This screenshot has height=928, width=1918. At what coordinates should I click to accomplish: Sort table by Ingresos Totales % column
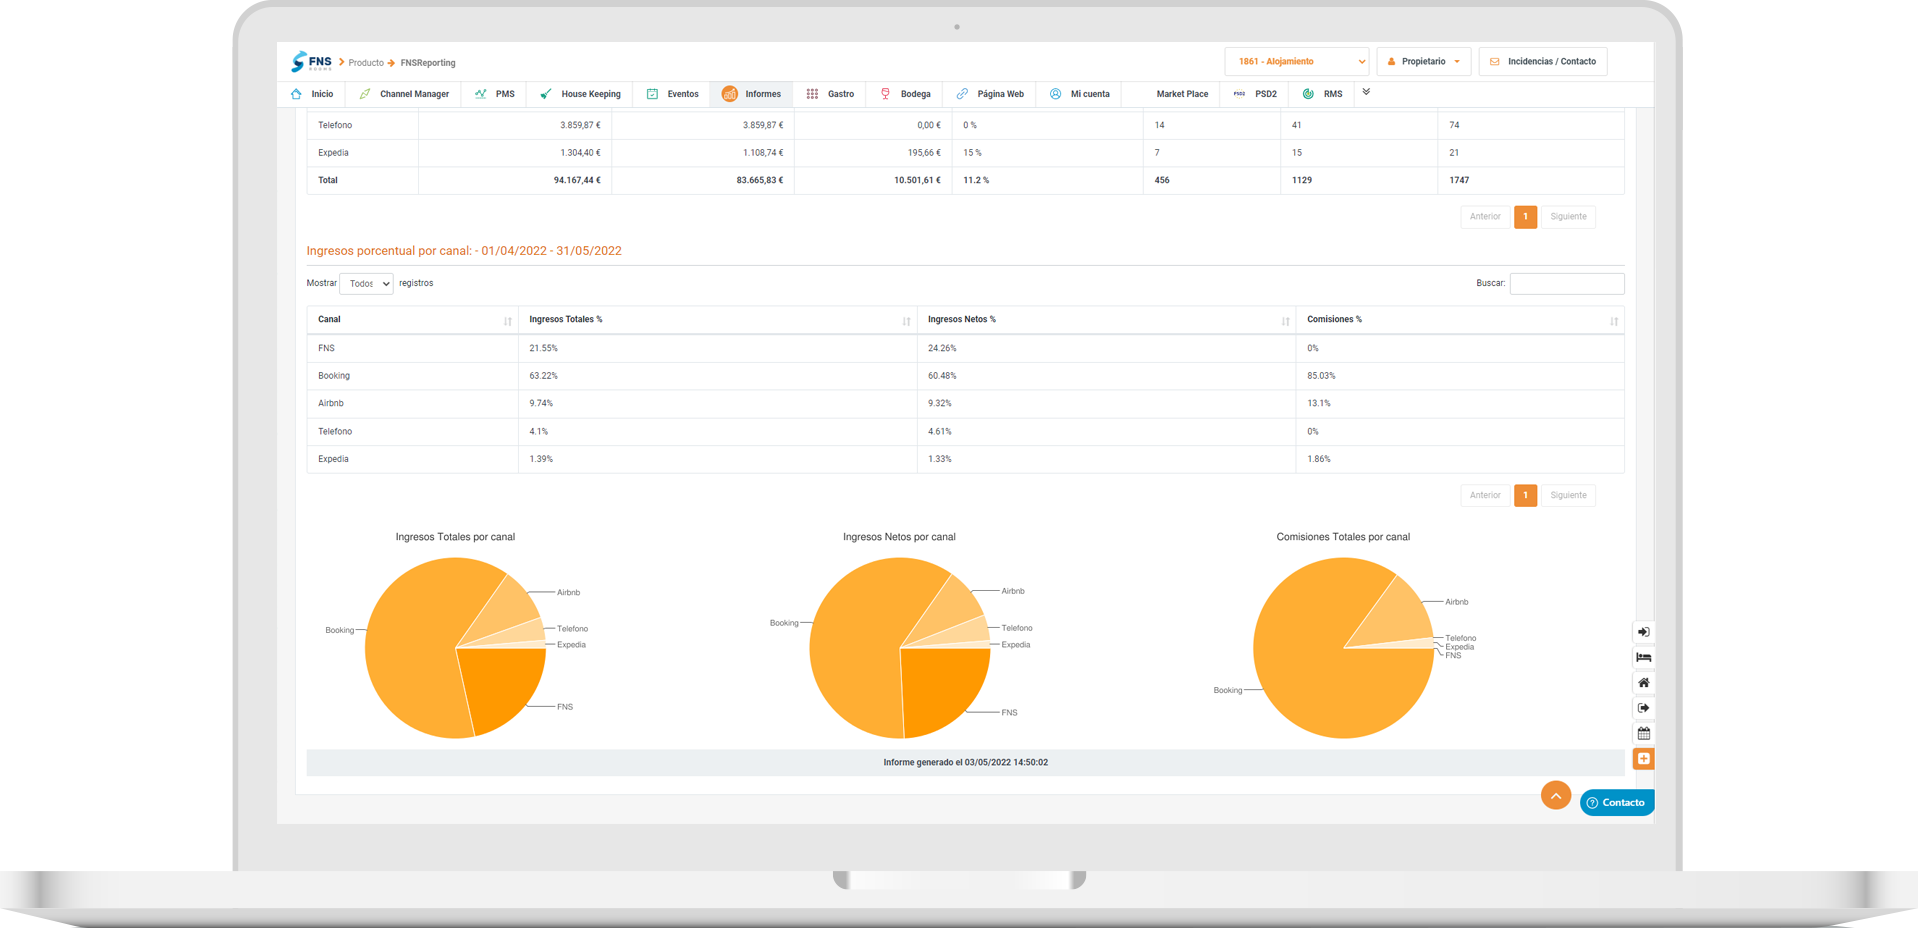coord(716,320)
